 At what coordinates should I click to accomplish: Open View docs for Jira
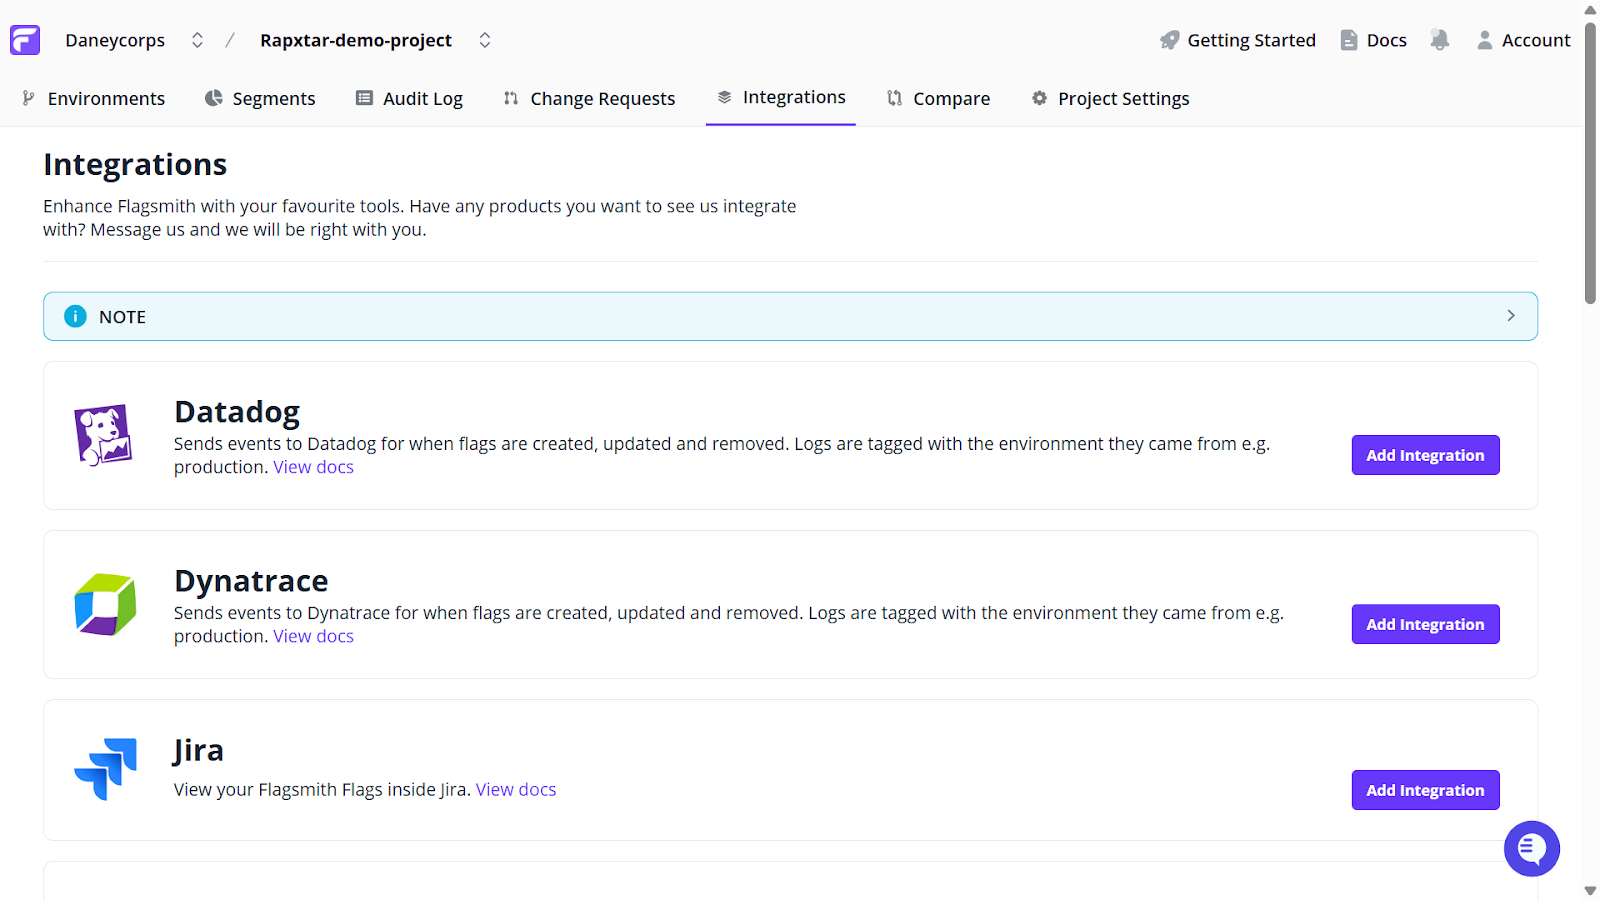516,789
